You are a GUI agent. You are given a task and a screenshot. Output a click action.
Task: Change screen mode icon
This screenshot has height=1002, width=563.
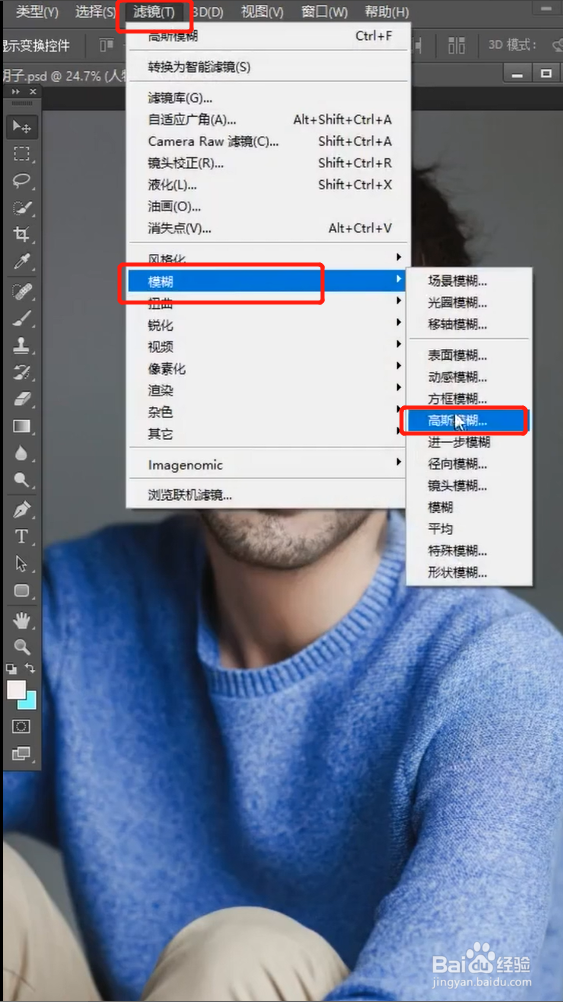tap(22, 753)
